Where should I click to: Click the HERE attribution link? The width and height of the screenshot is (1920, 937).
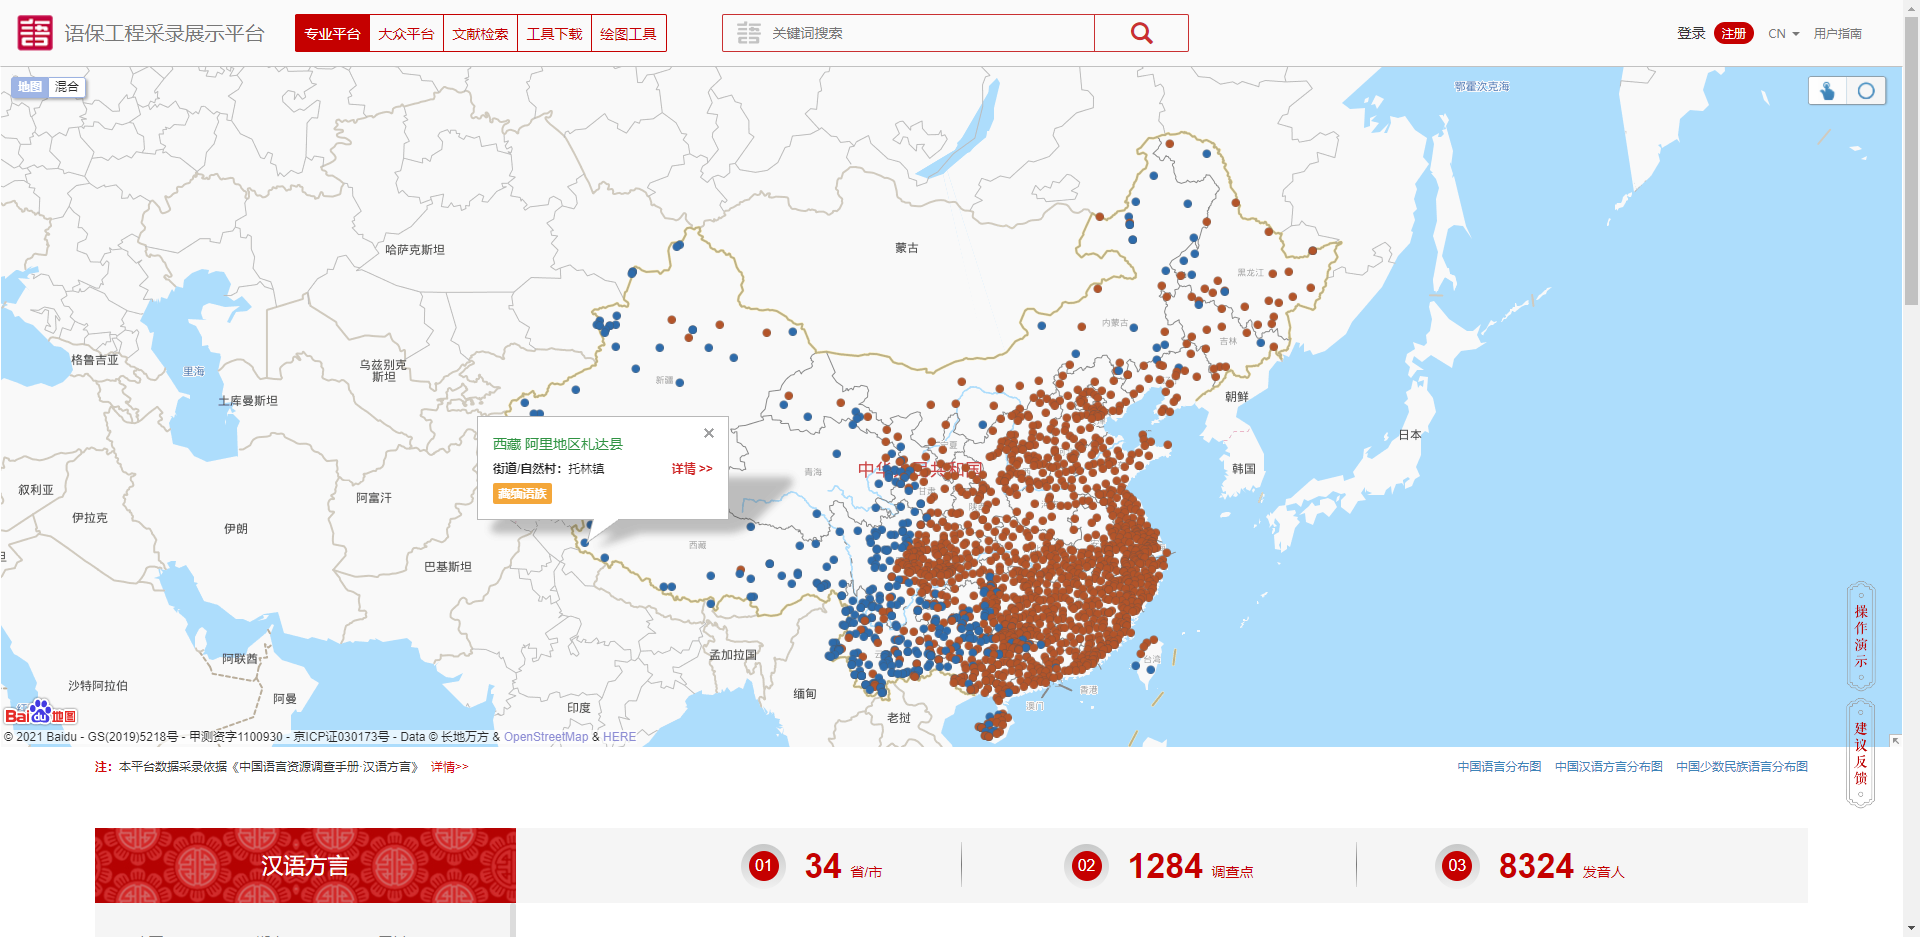[x=619, y=737]
